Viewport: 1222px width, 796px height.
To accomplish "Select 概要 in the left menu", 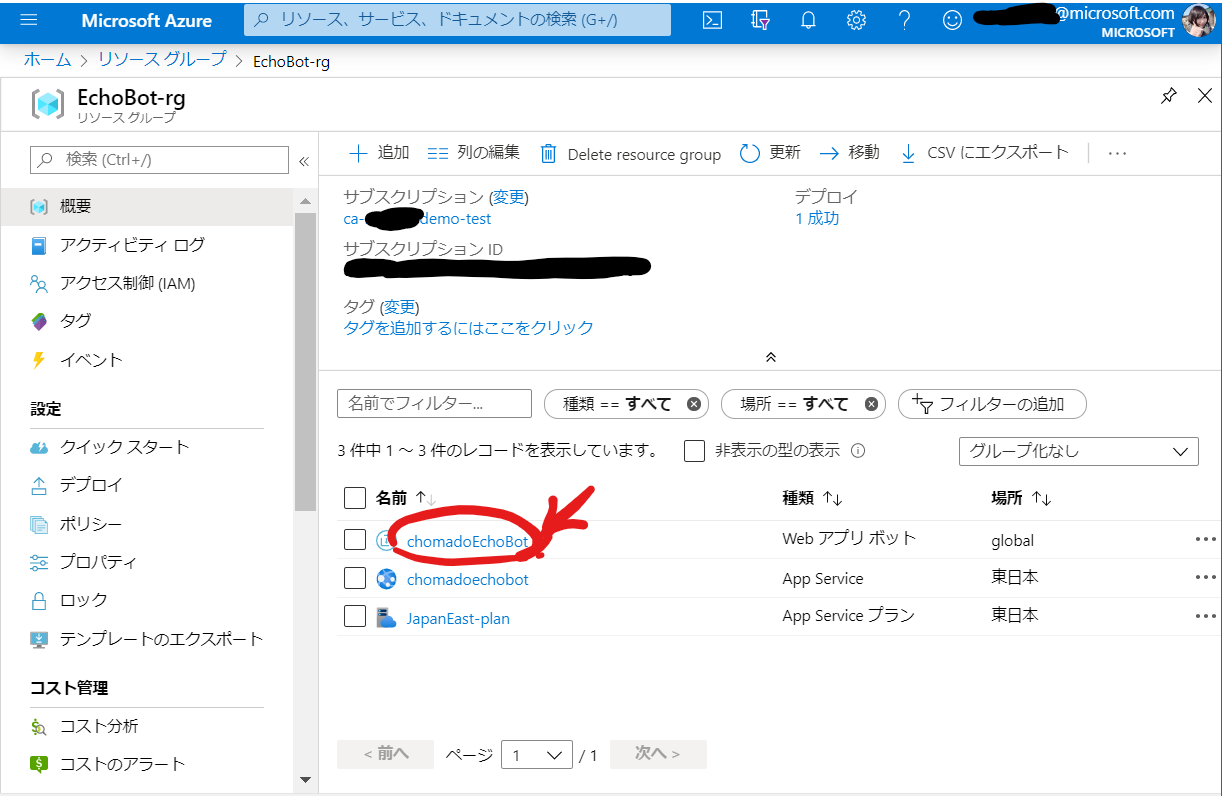I will click(x=147, y=206).
